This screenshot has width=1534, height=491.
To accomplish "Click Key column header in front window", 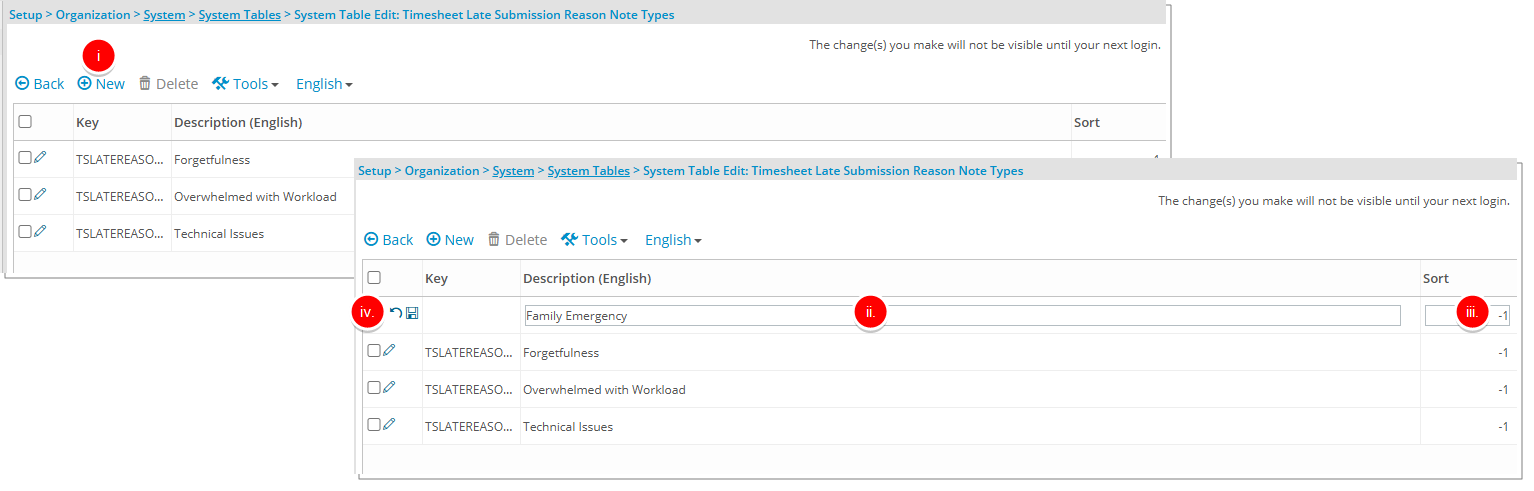I will [436, 278].
